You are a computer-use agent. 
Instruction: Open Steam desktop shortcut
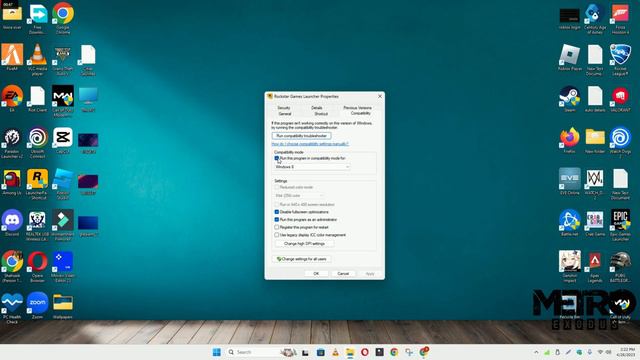click(569, 98)
